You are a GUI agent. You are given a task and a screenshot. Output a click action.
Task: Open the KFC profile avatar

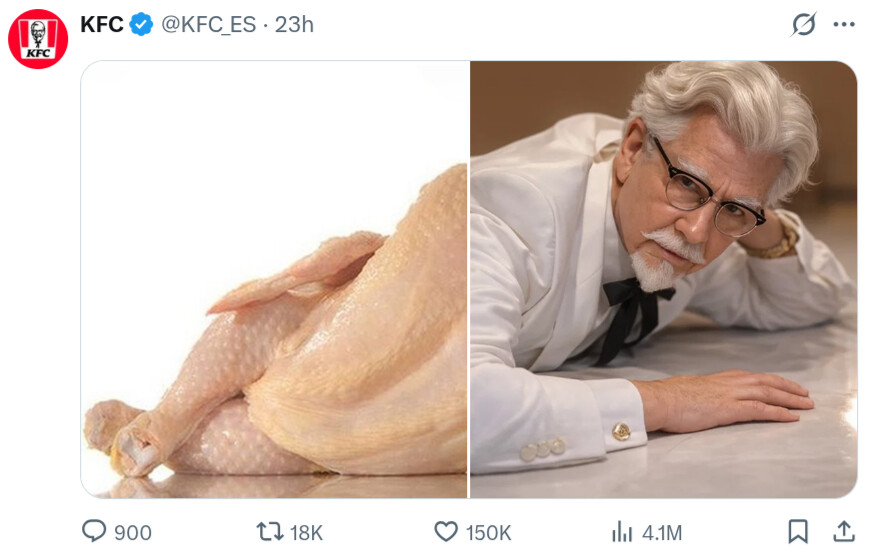[x=38, y=39]
